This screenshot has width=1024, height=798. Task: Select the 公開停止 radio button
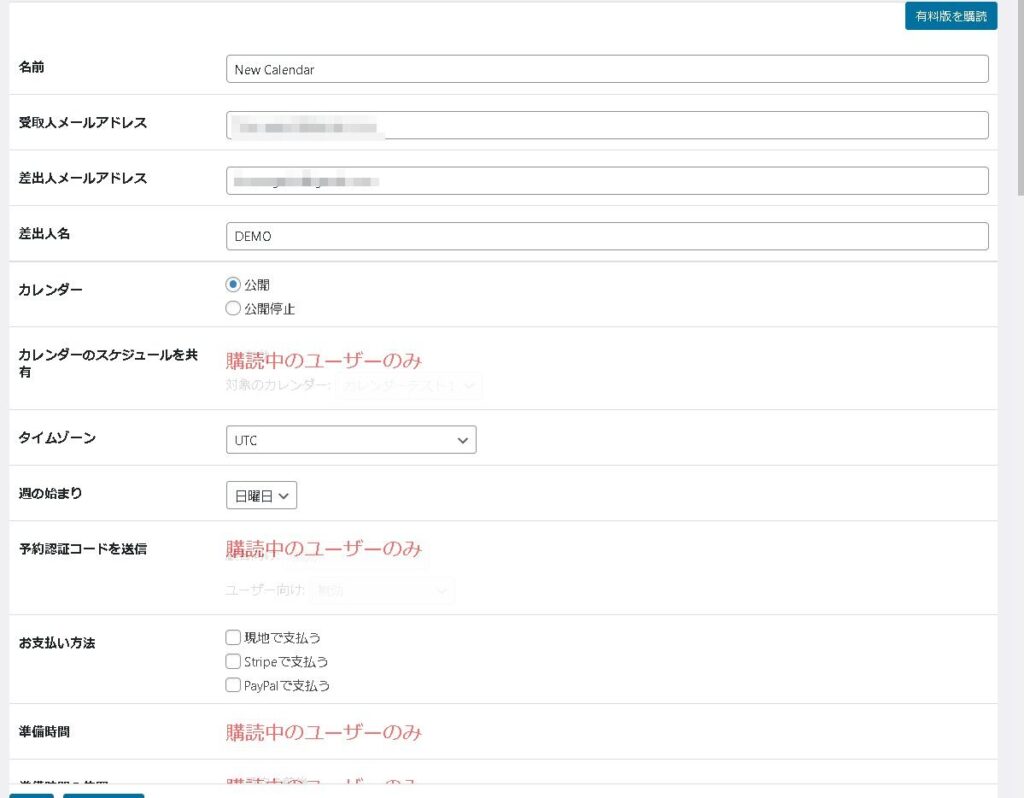tap(233, 309)
